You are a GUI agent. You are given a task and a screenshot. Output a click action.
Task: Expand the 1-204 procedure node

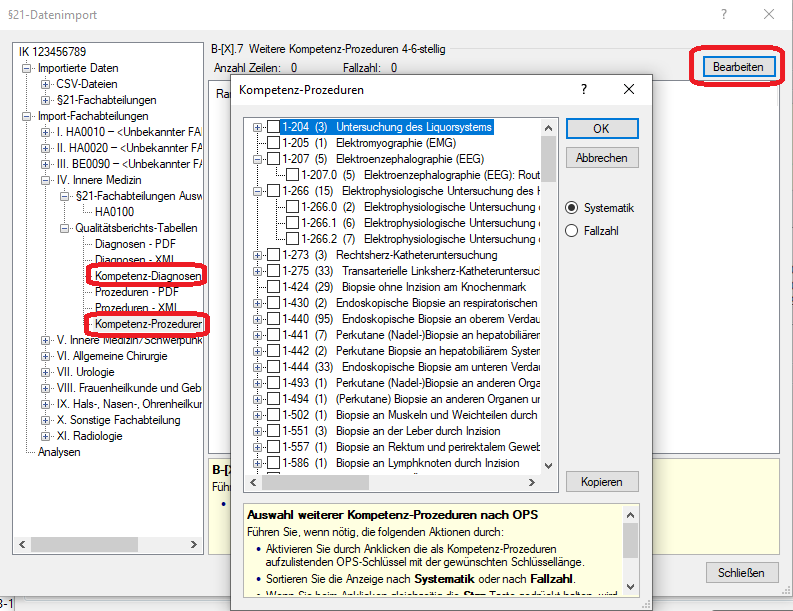[257, 127]
